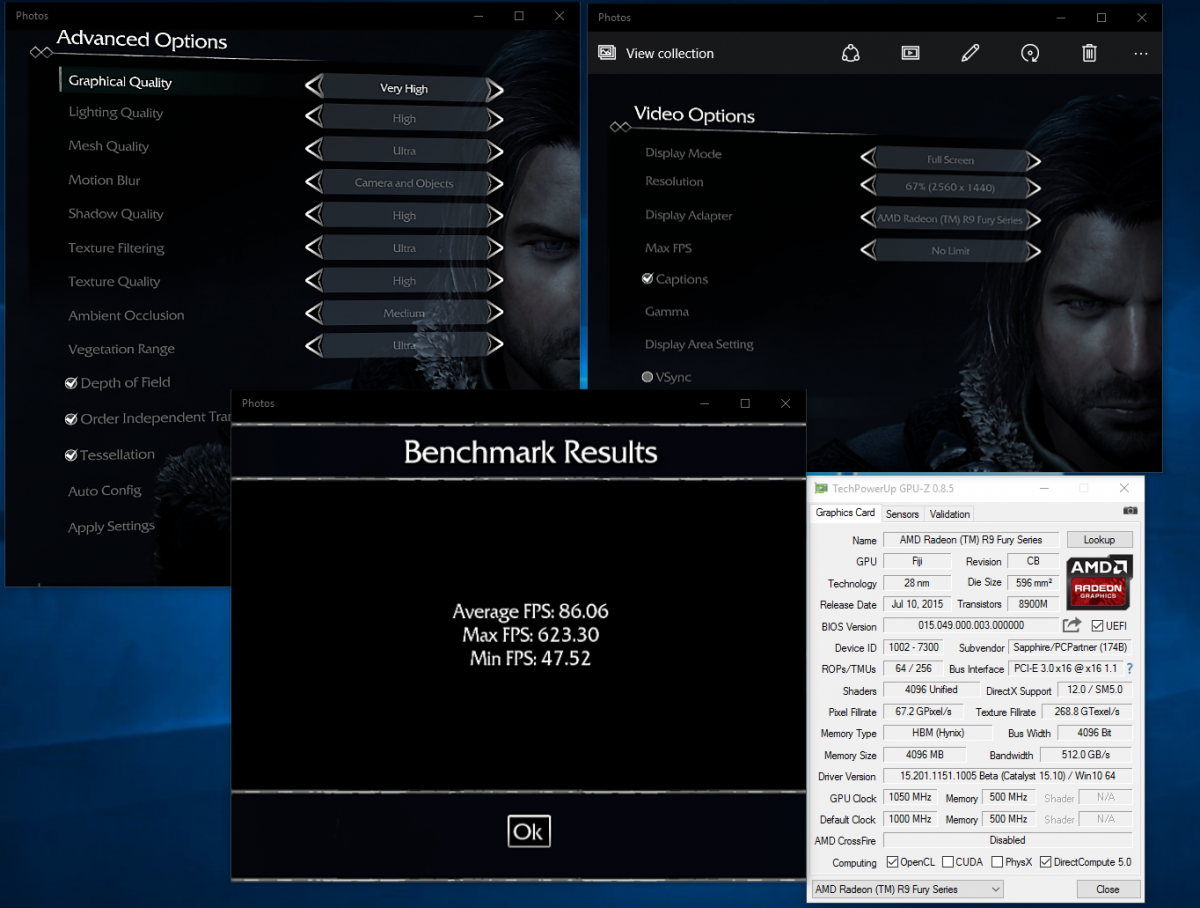1200x908 pixels.
Task: Switch to the Sensors tab in GPU-Z
Action: tap(902, 514)
